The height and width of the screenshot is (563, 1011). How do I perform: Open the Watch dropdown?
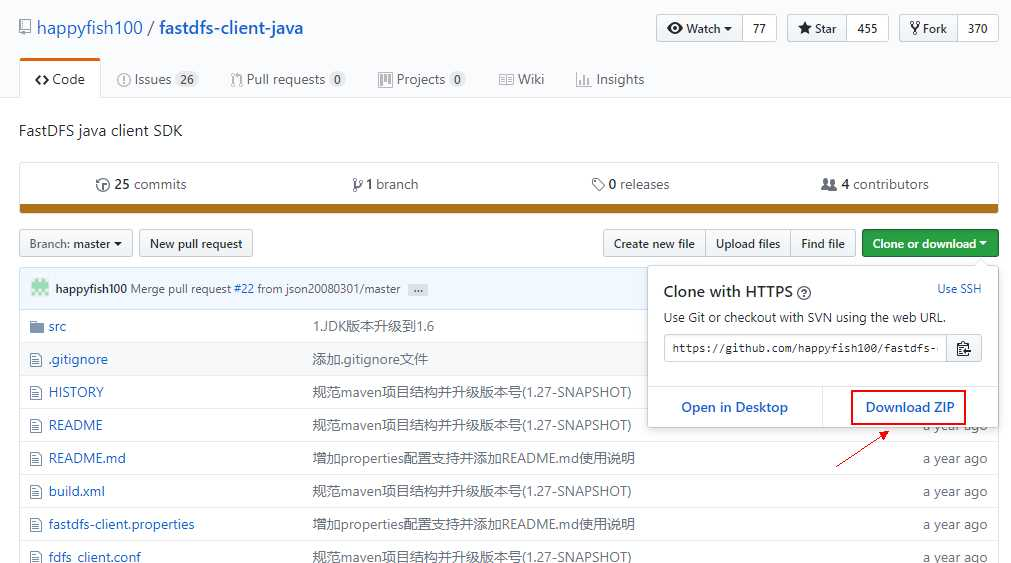pos(699,29)
